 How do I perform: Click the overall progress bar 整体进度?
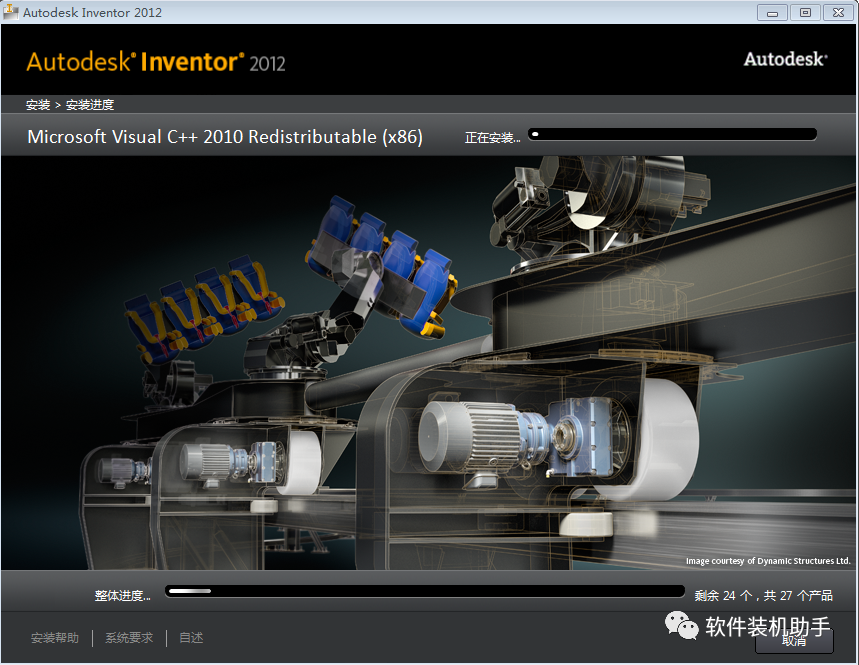[425, 592]
